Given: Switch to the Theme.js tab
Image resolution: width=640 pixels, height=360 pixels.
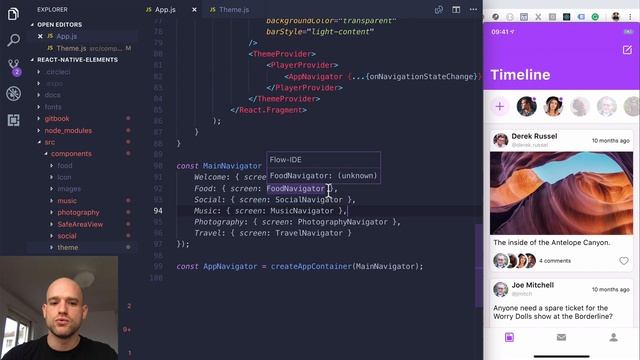Looking at the screenshot, I should coord(229,9).
